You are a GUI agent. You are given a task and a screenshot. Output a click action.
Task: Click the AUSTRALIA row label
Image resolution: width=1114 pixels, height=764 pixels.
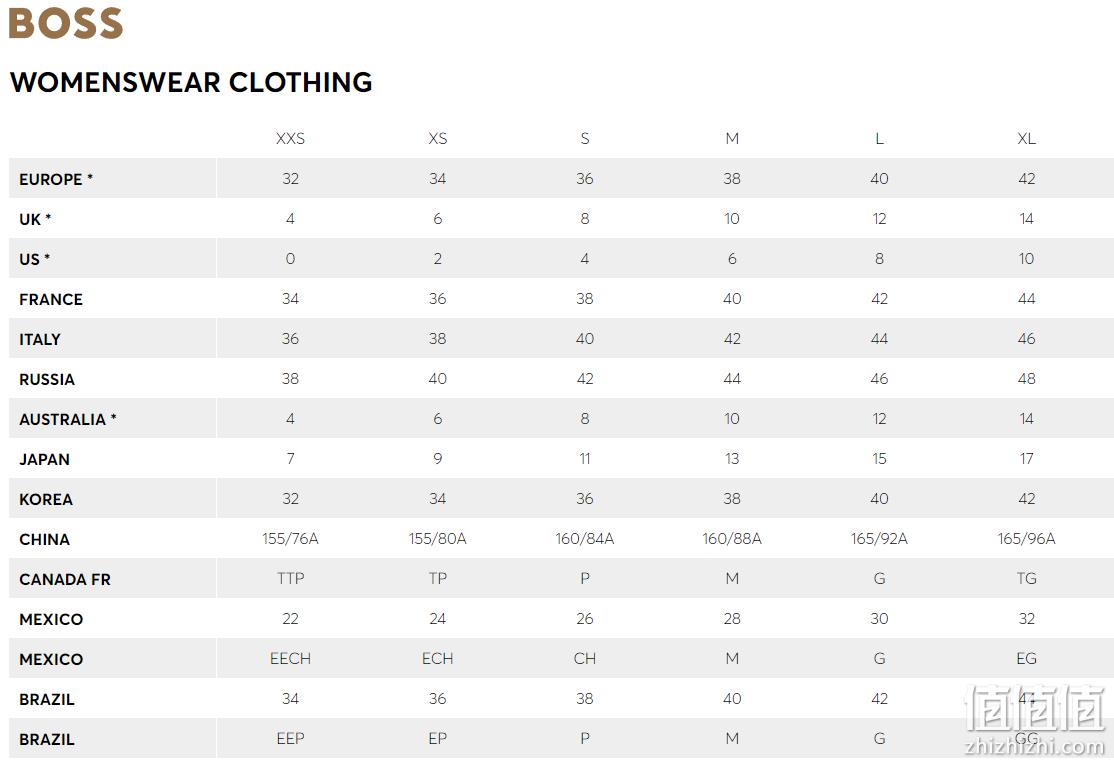pos(67,419)
